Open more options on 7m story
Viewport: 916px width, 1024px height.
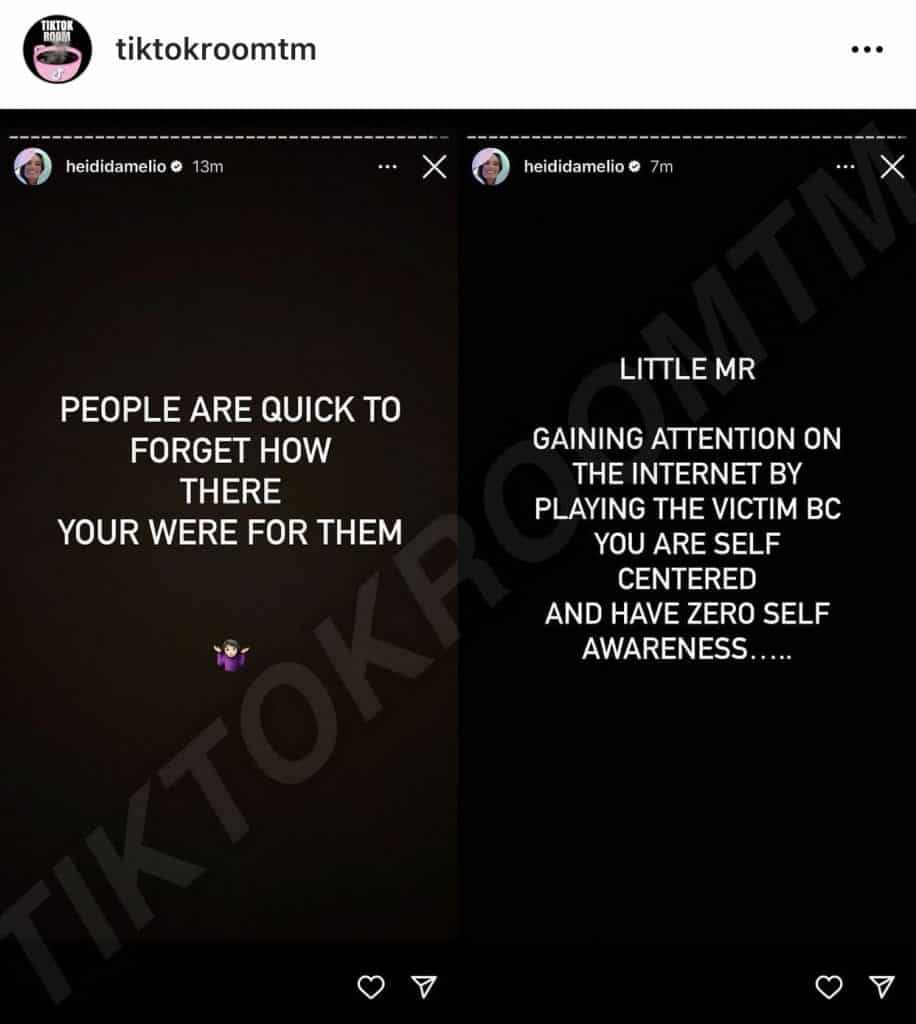(x=845, y=167)
